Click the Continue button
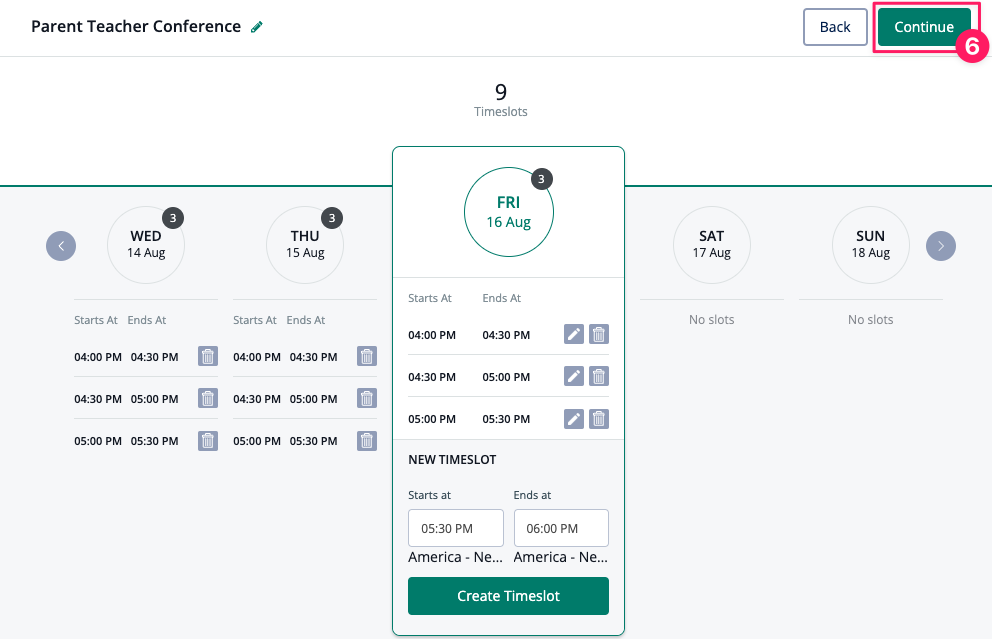 tap(924, 27)
